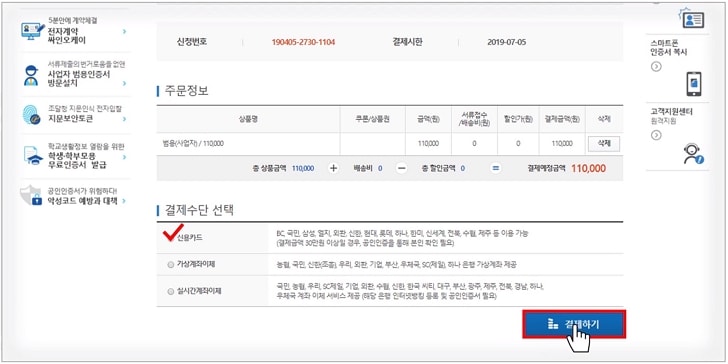
Task: Expand the 지문보안토큰 chevron
Action: click(x=124, y=119)
